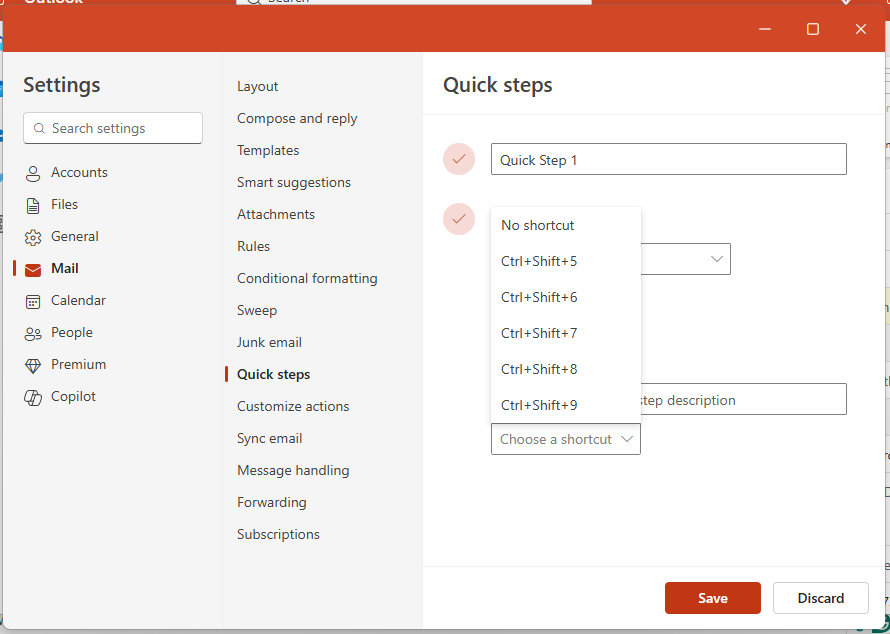Open Attachments settings
Screen dimensions: 890x634
click(275, 214)
